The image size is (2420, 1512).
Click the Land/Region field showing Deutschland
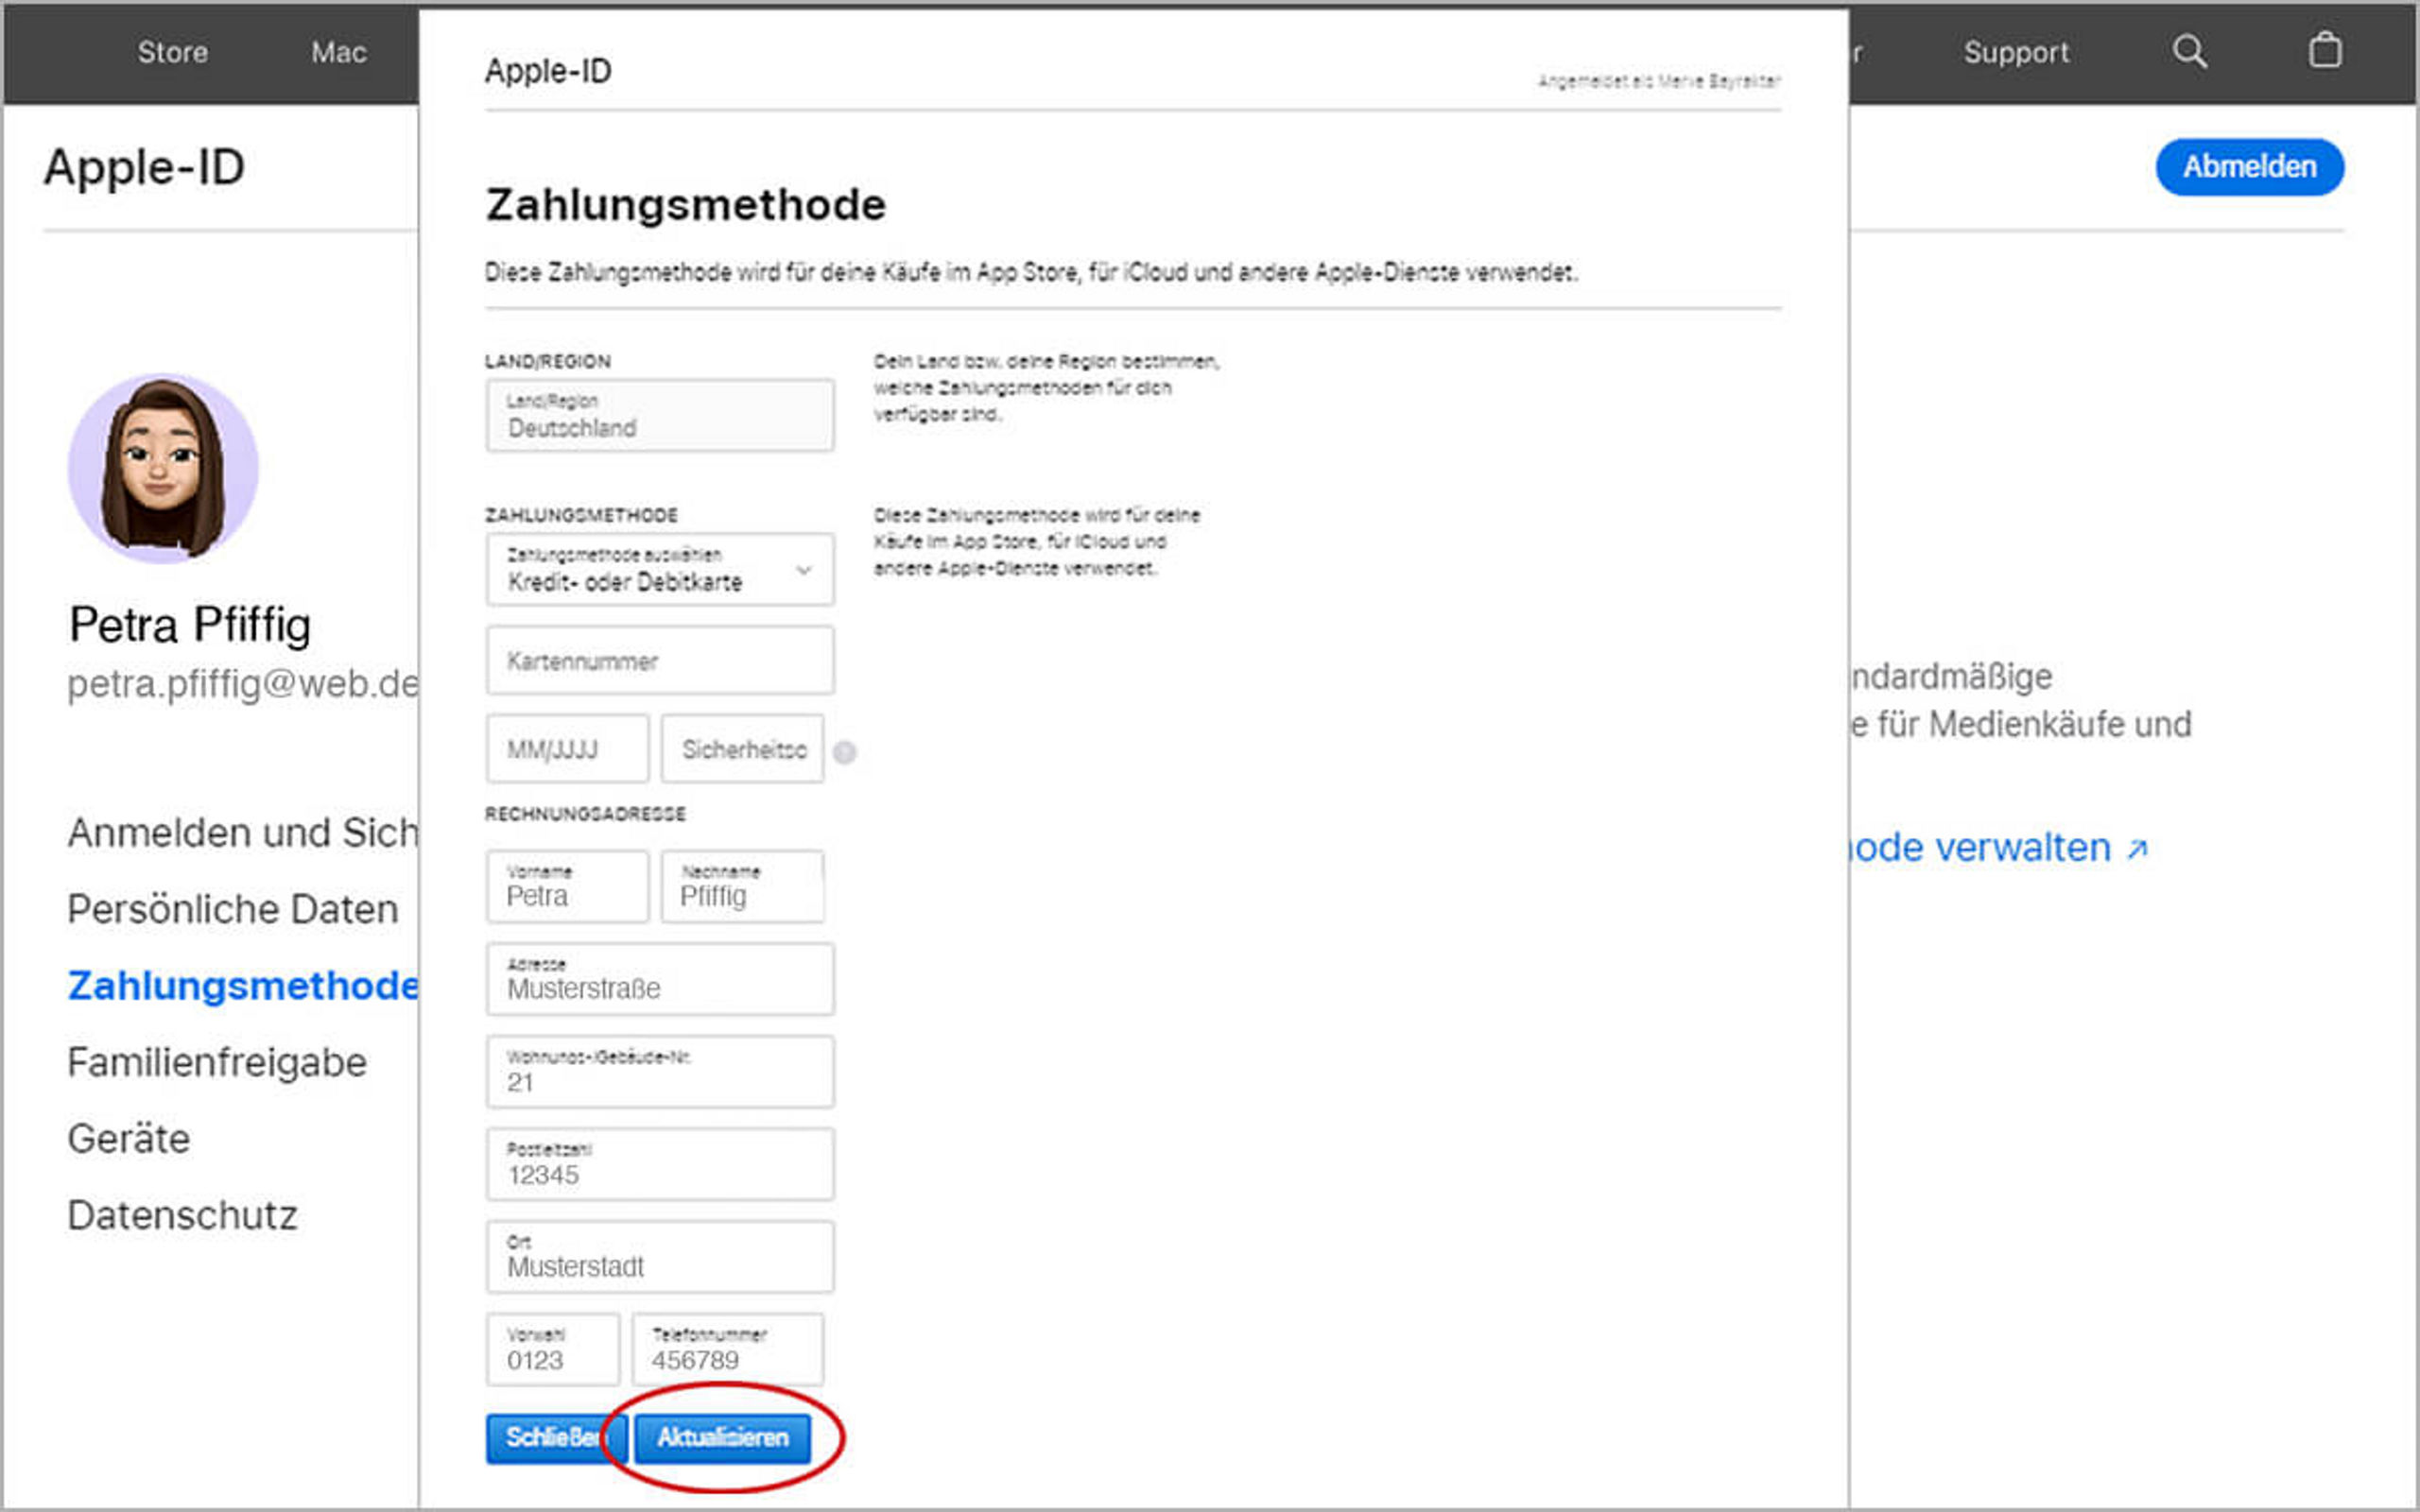pos(660,416)
